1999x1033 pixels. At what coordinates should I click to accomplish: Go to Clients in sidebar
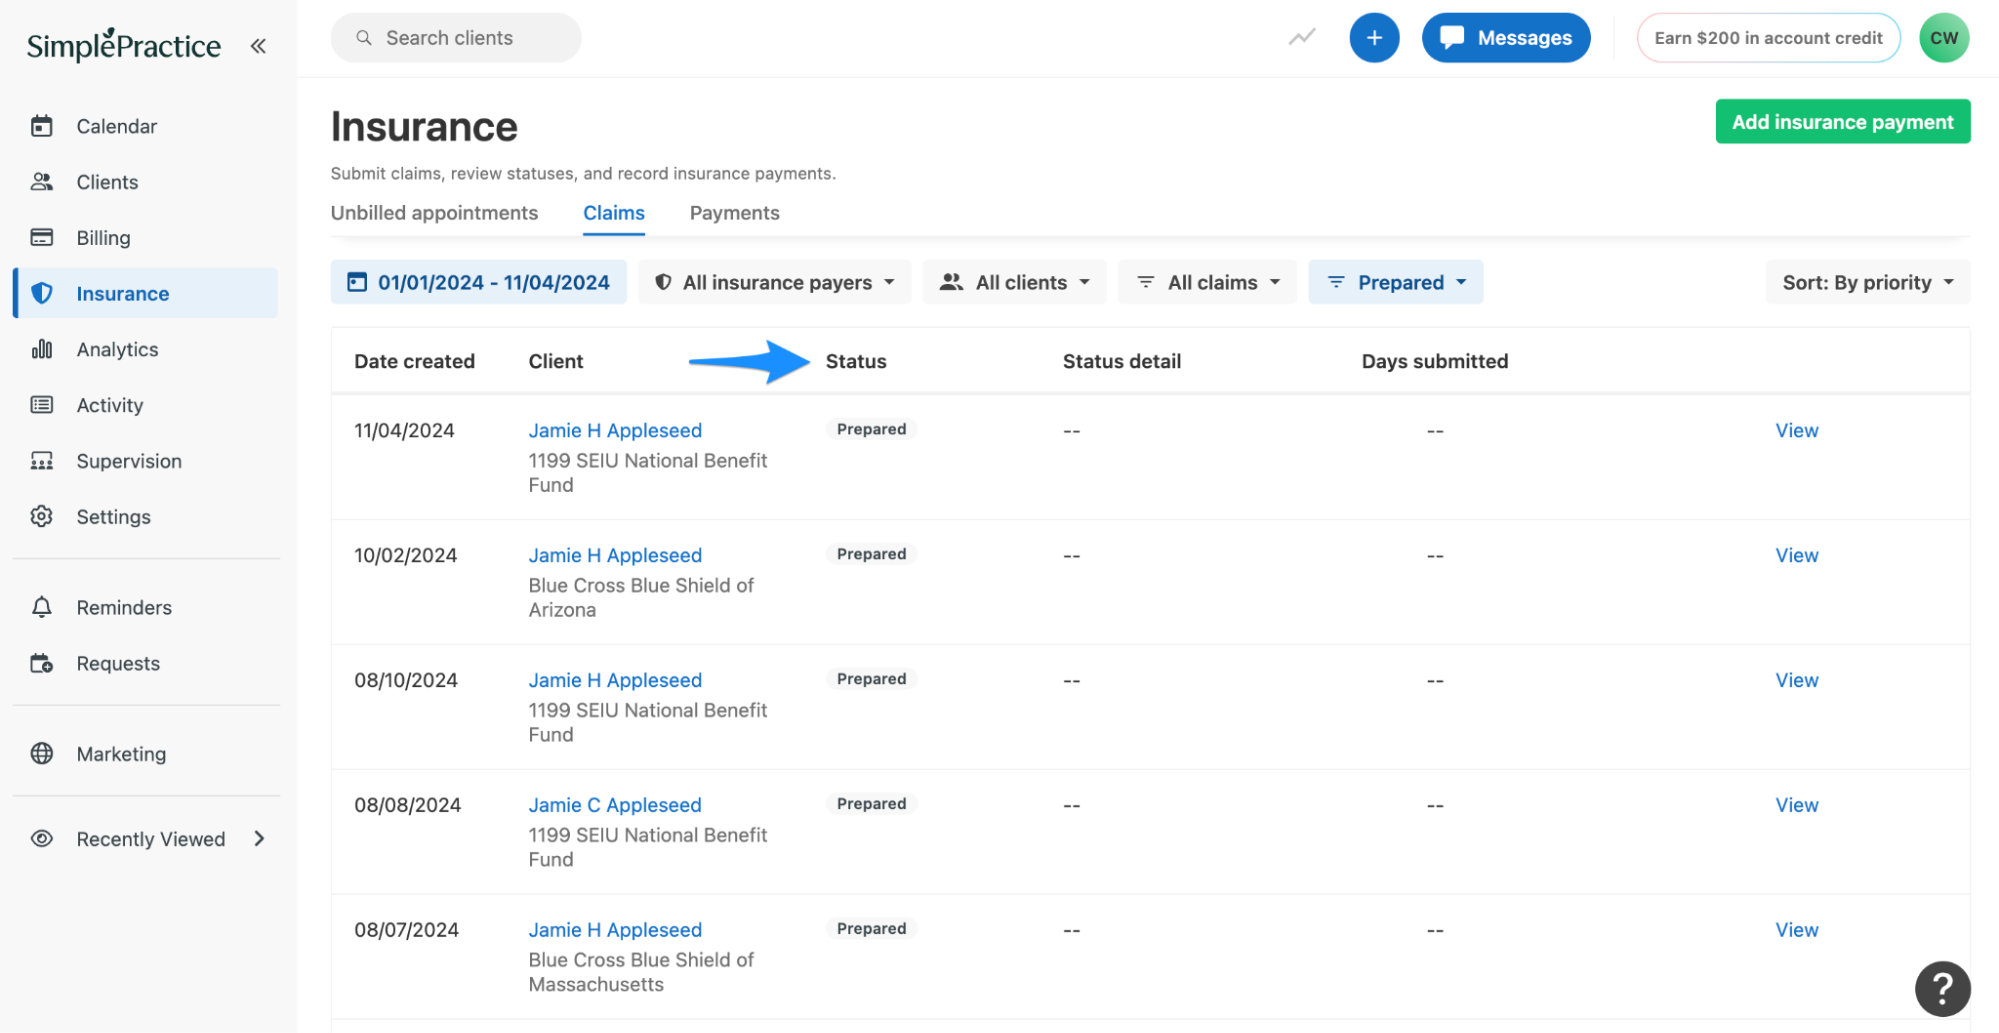click(x=107, y=182)
